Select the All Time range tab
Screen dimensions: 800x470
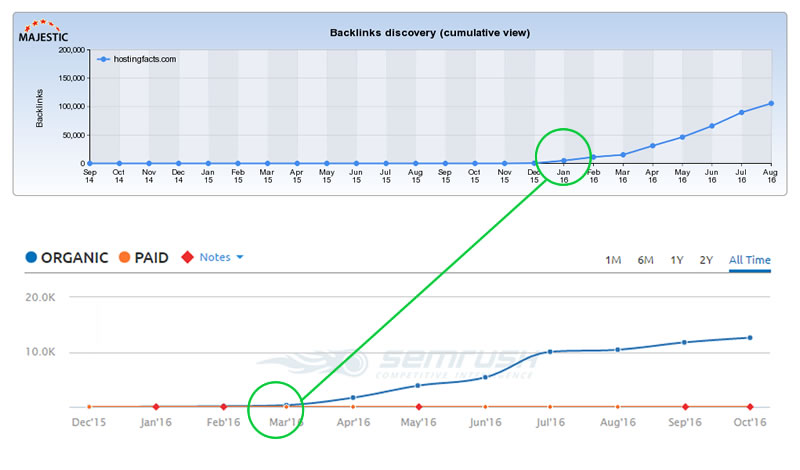click(749, 260)
